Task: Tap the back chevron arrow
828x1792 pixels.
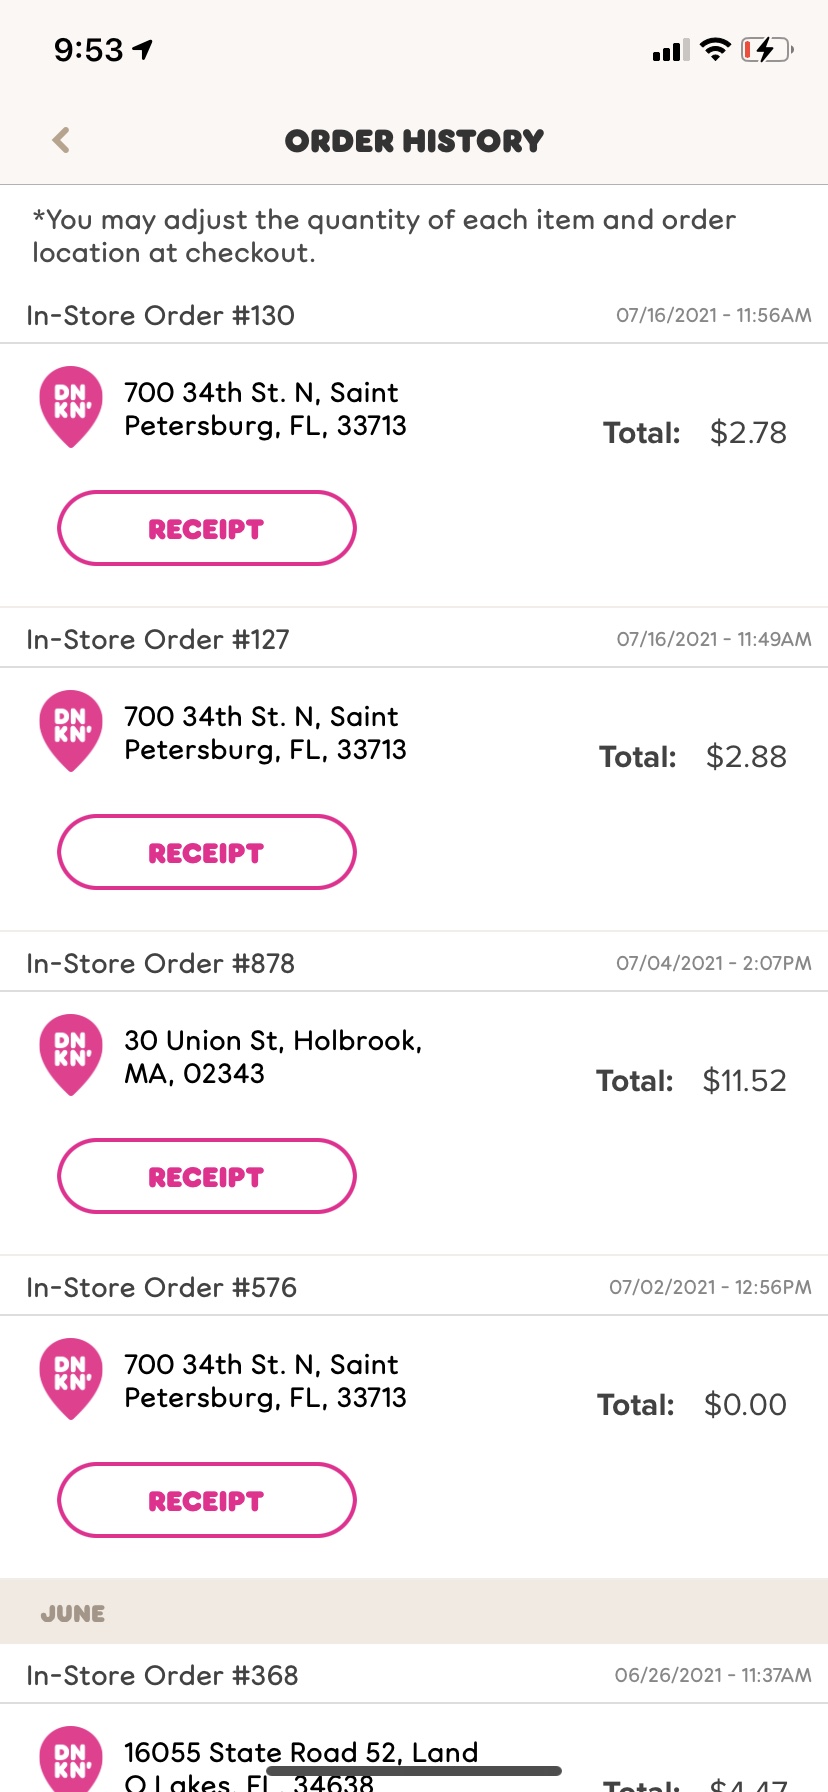Action: click(x=61, y=140)
